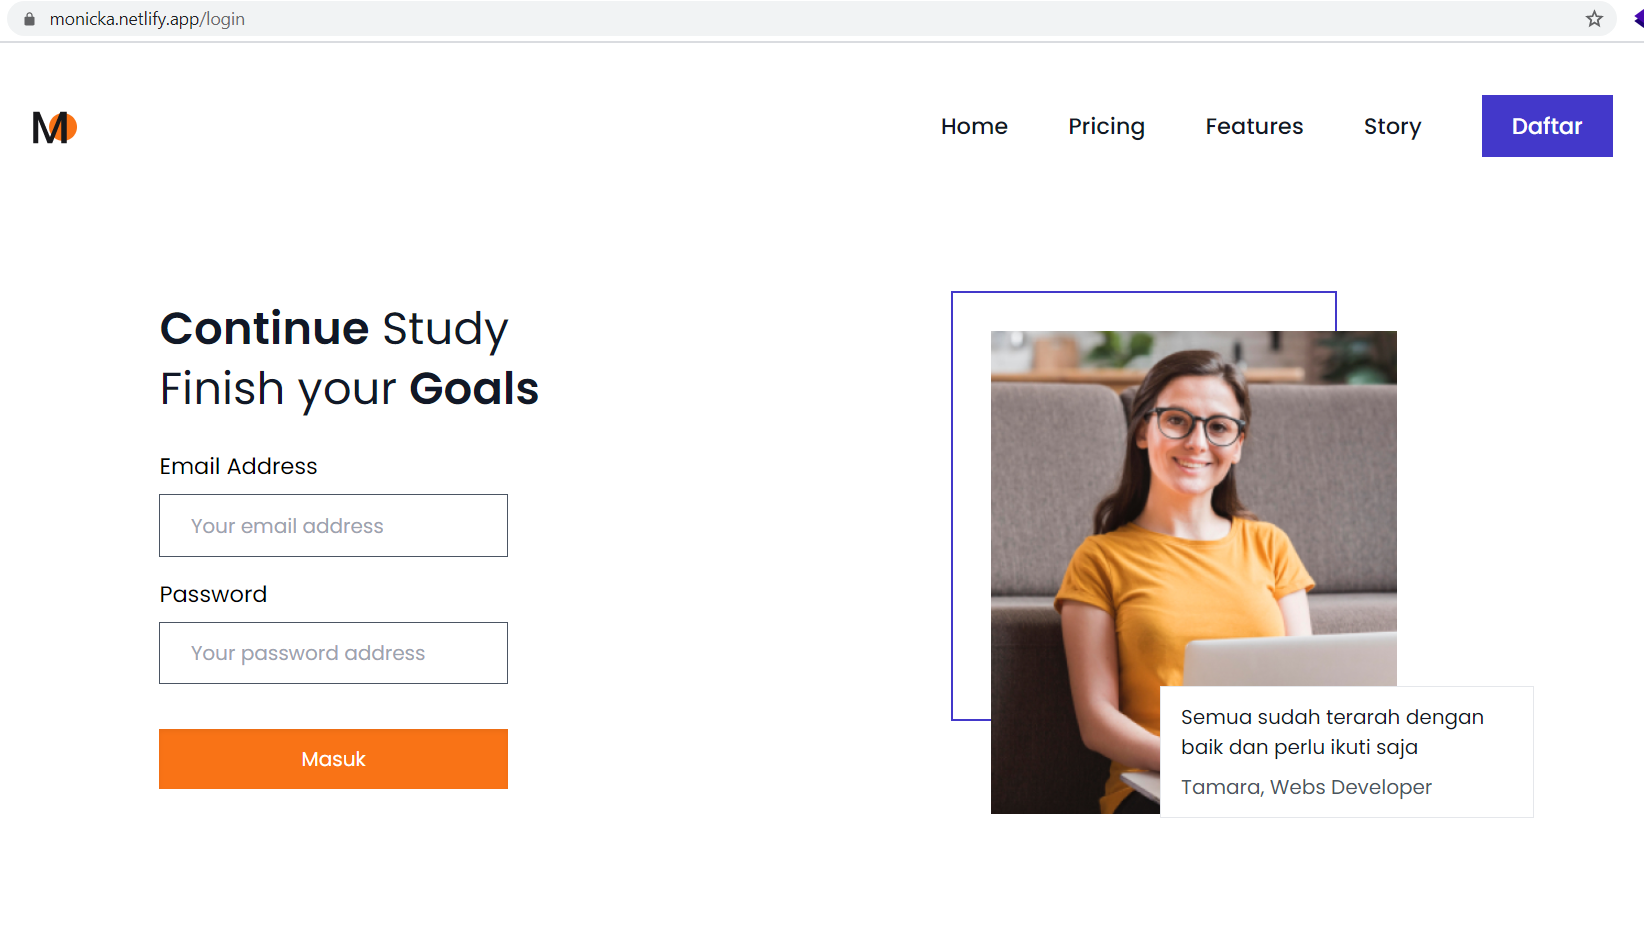The image size is (1644, 943).
Task: Click the Tamara testimonial card
Action: point(1345,751)
